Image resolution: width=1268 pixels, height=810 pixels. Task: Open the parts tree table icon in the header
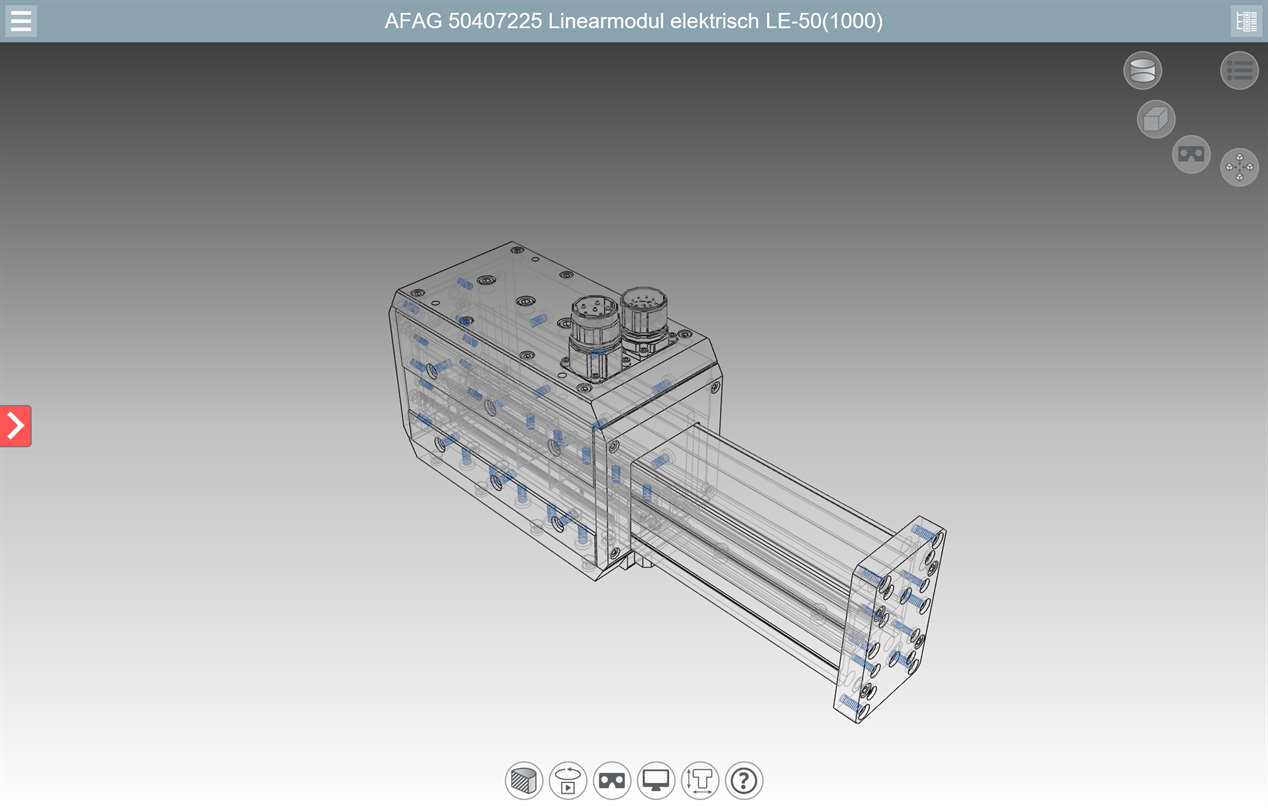pos(1246,21)
